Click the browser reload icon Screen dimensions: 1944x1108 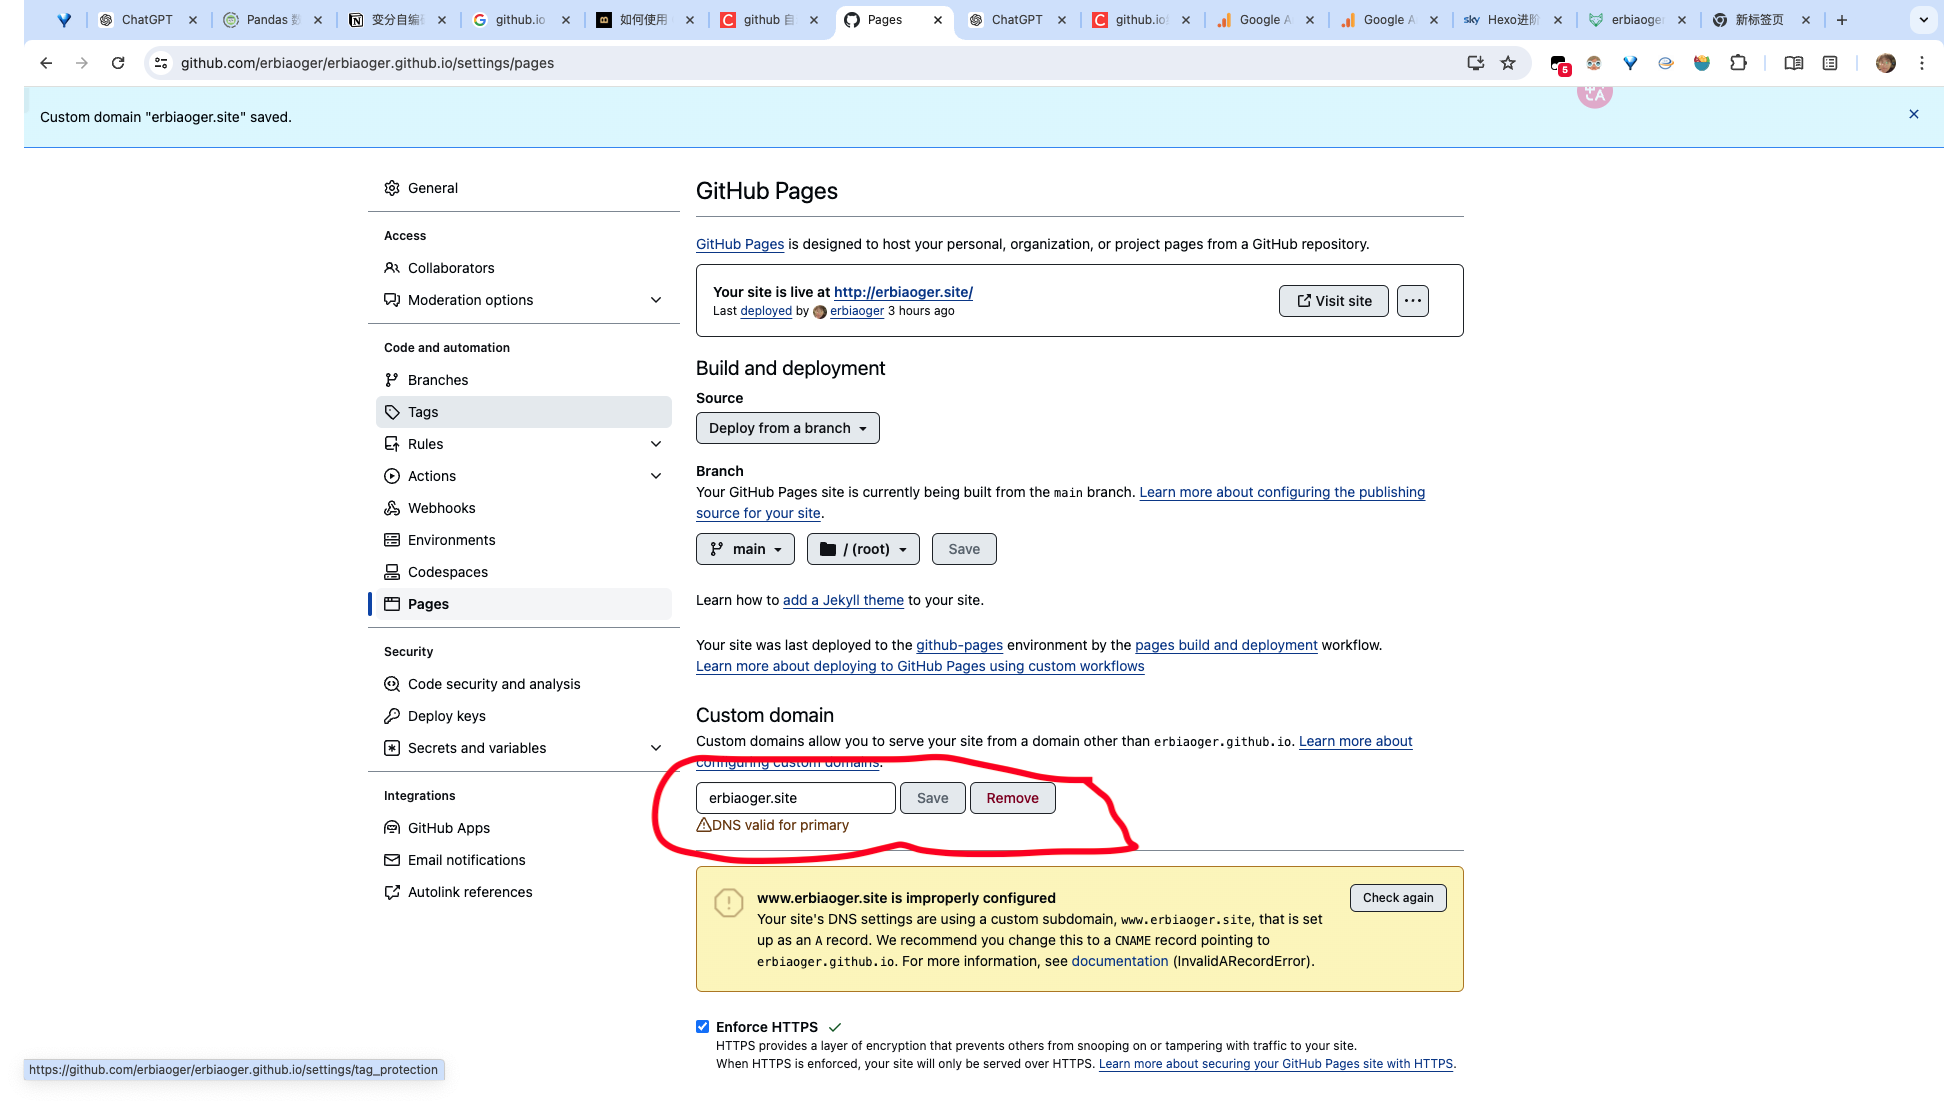[x=118, y=63]
